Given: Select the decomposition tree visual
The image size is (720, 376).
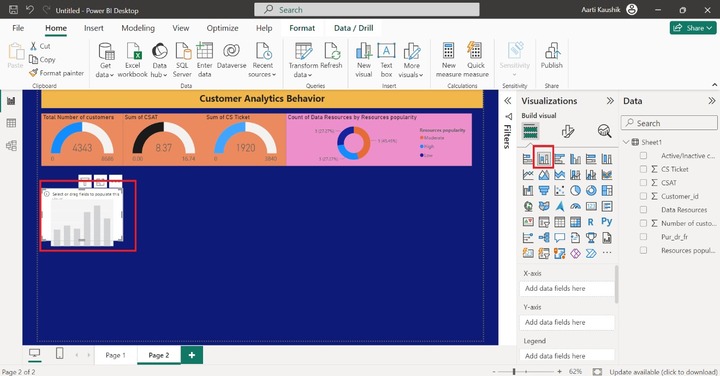Looking at the screenshot, I should 544,238.
